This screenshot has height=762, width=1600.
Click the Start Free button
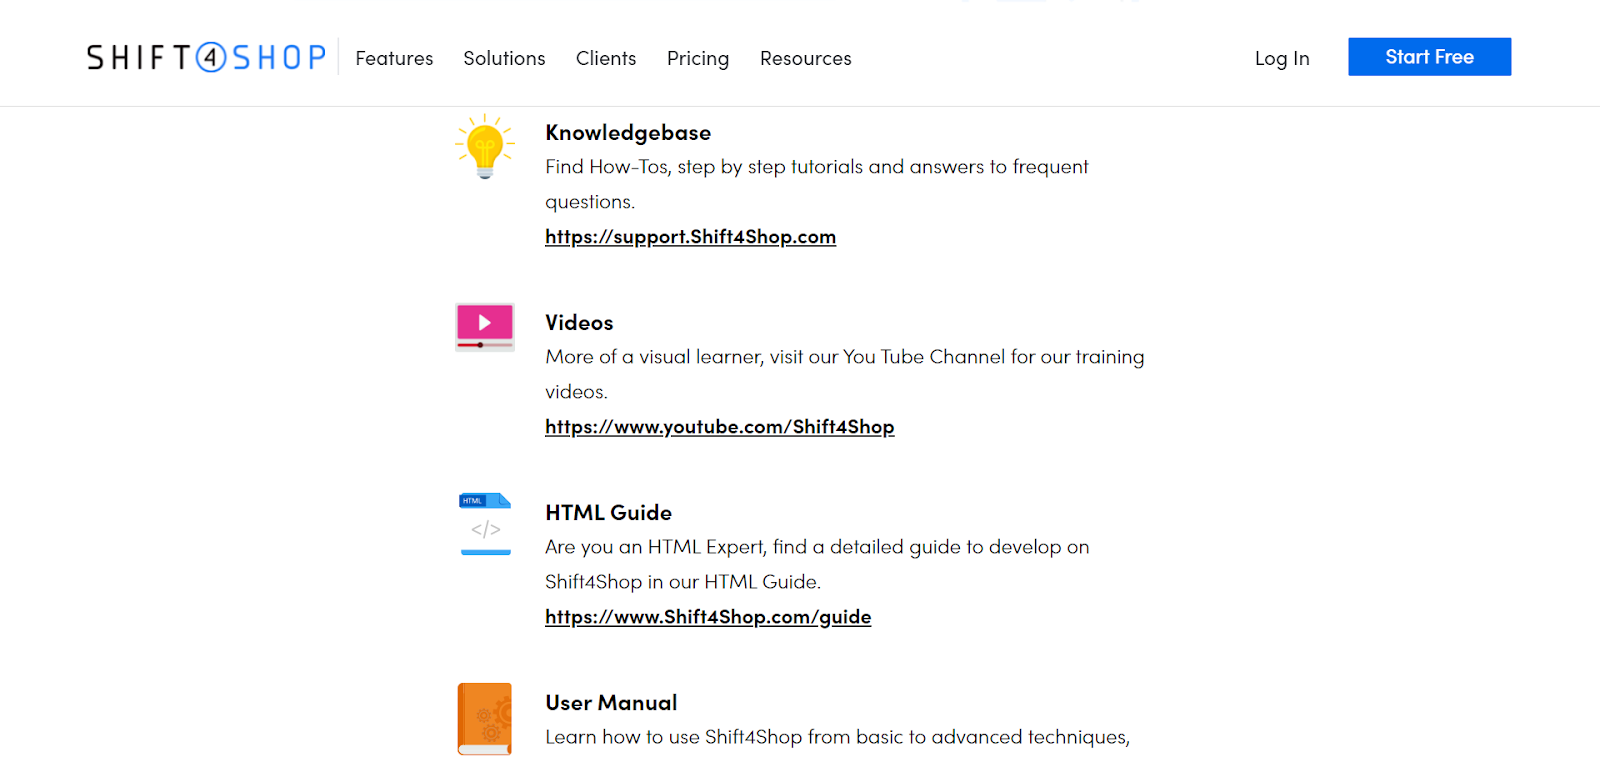click(x=1429, y=57)
